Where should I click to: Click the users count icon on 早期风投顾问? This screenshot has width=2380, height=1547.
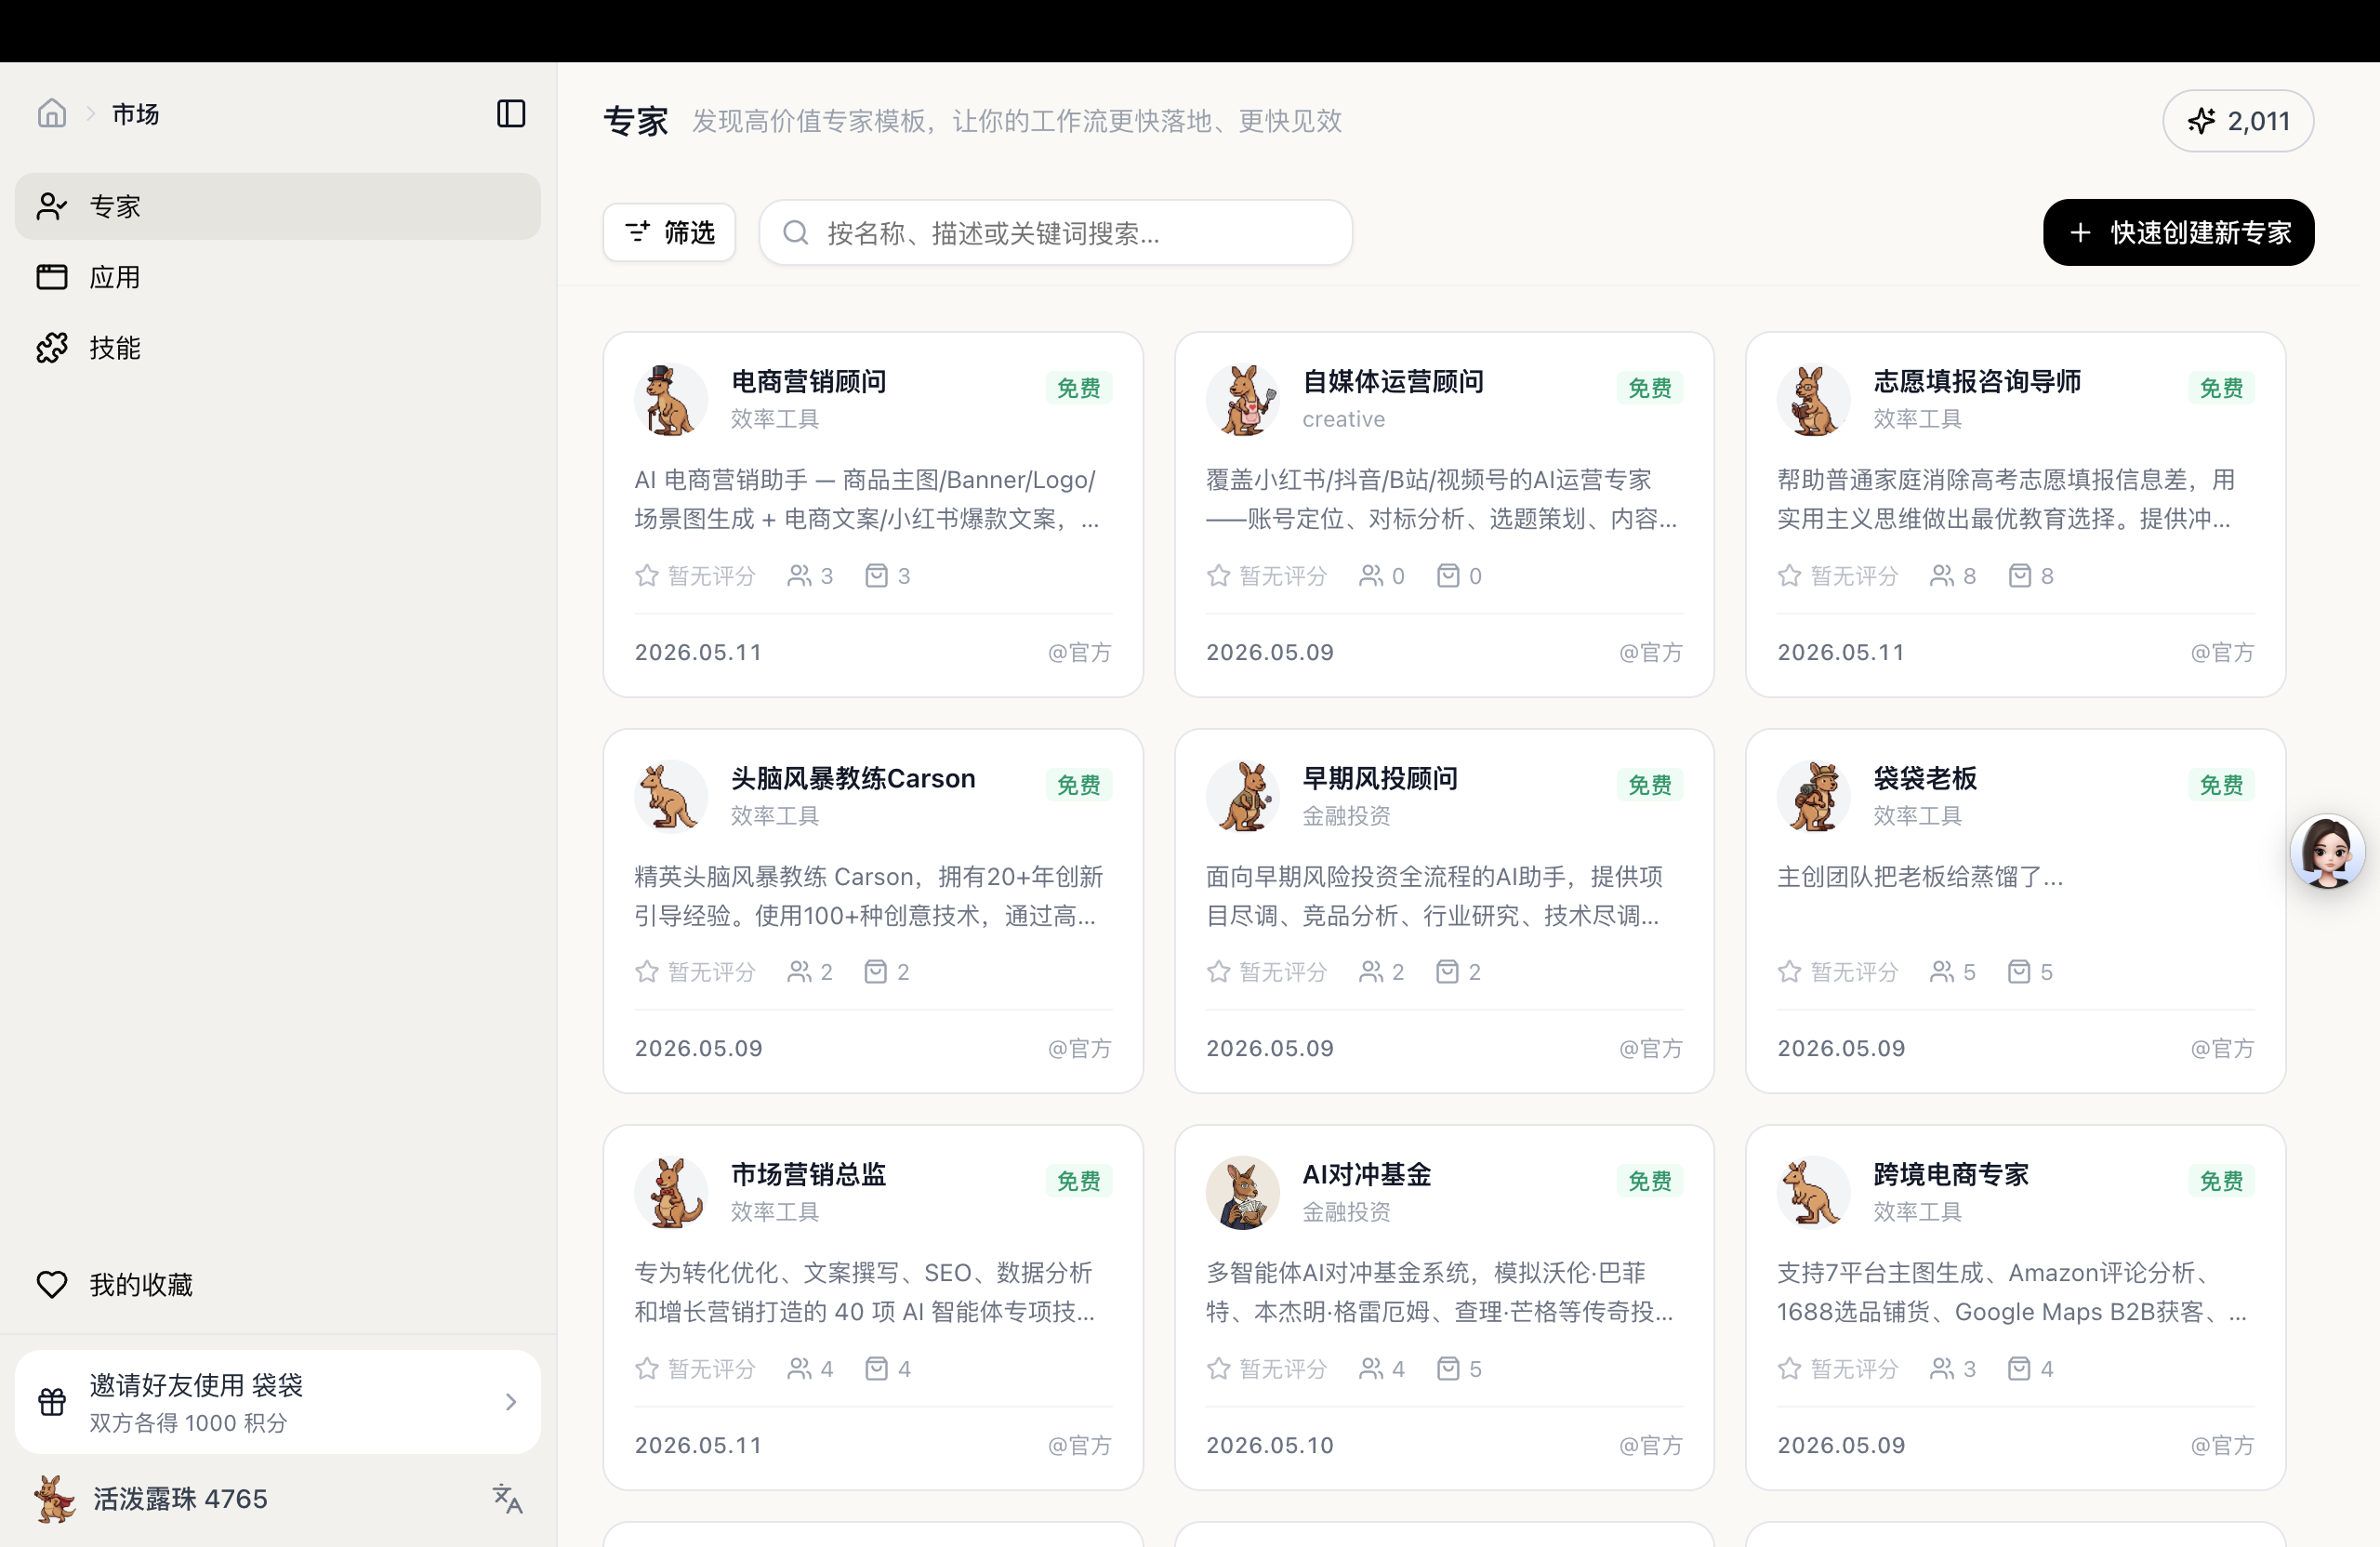(1371, 971)
